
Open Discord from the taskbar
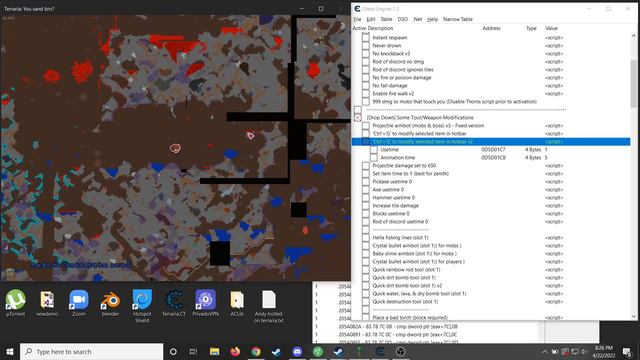(x=297, y=351)
